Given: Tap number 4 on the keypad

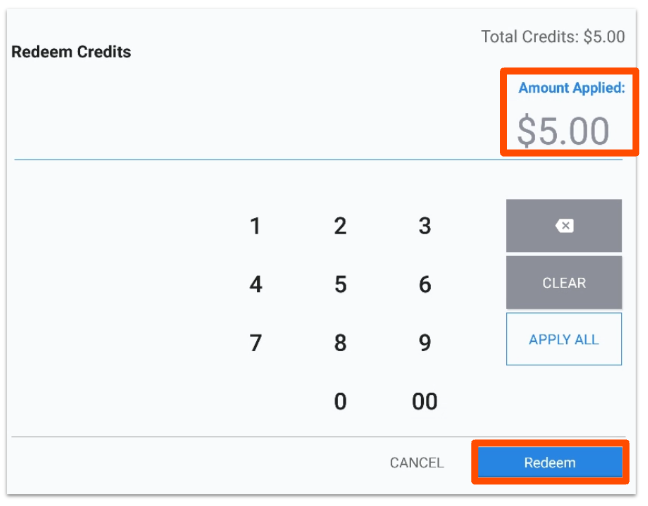Looking at the screenshot, I should click(256, 285).
